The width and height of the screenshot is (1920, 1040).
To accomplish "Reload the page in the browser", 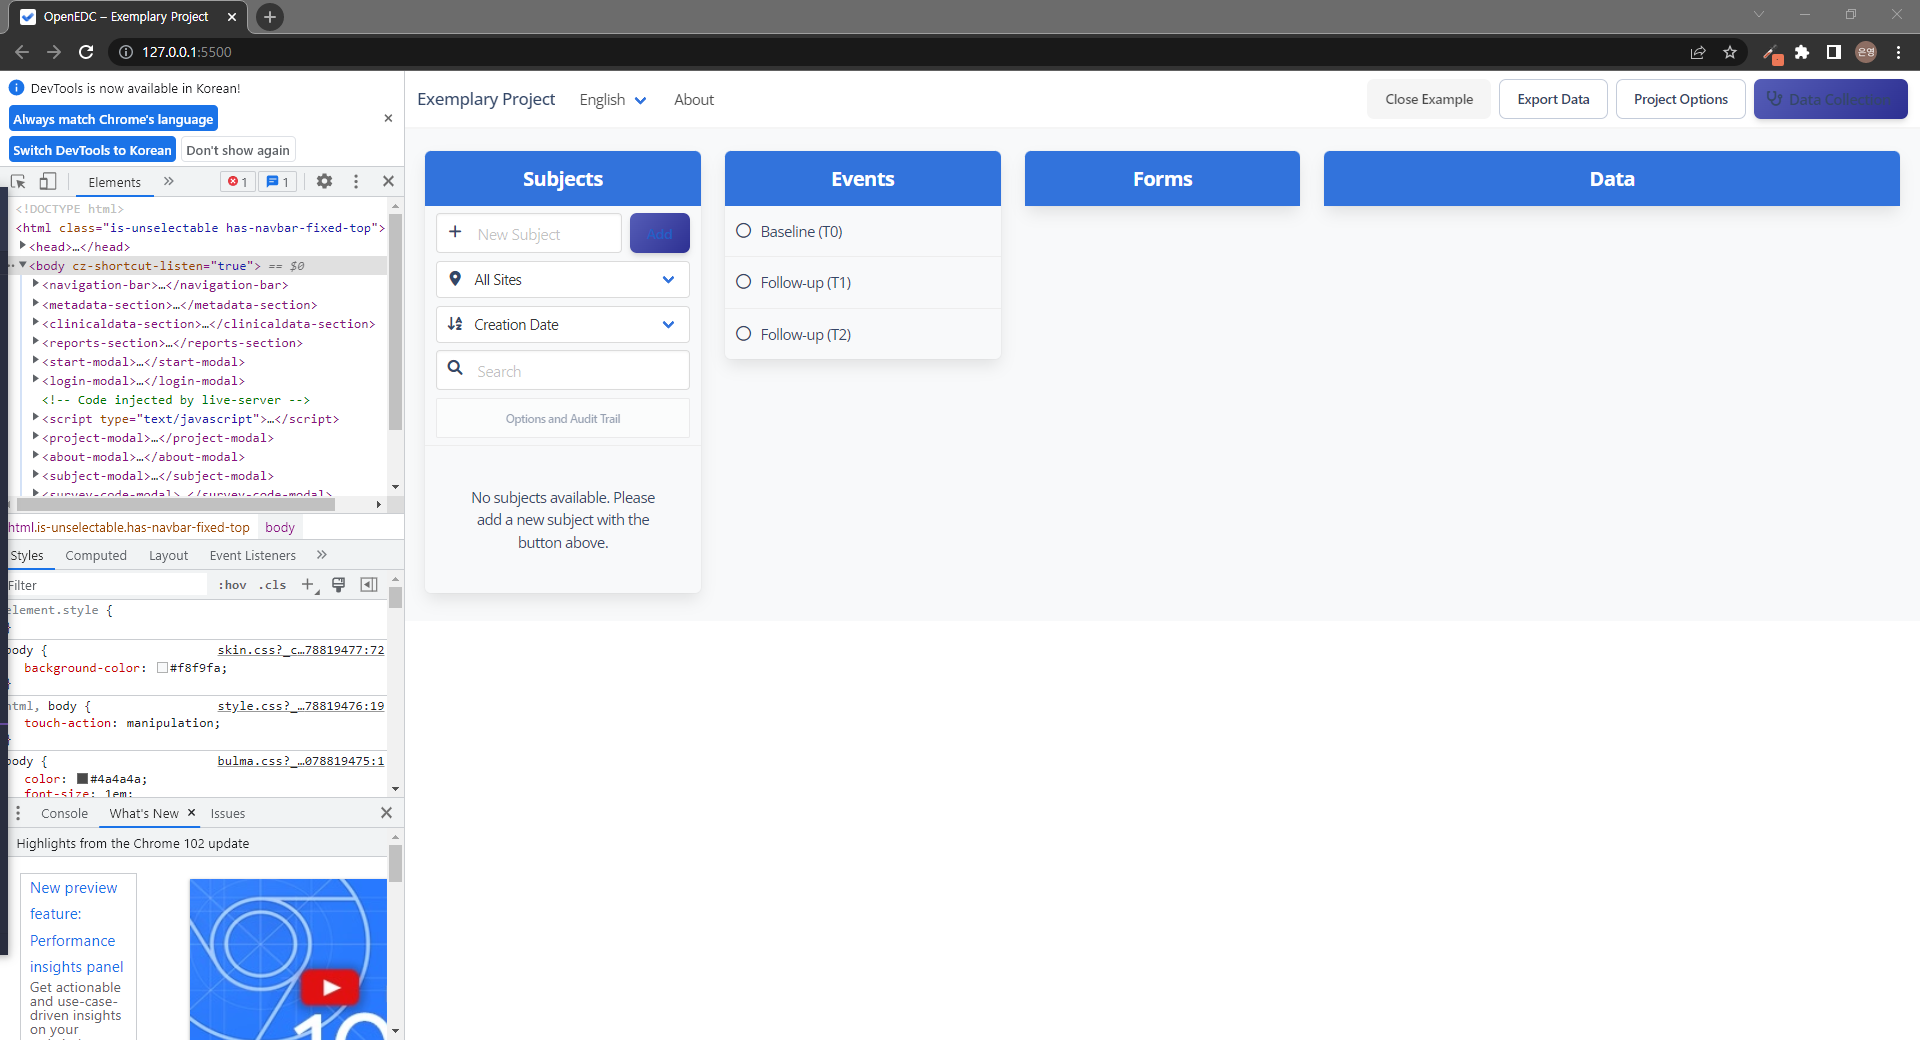I will point(86,52).
